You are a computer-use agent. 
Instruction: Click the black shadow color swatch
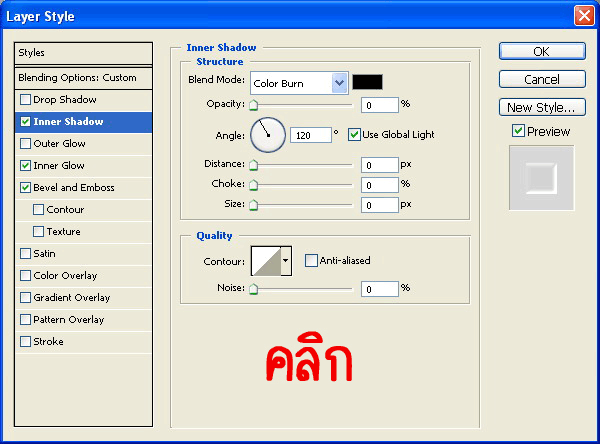tap(367, 82)
